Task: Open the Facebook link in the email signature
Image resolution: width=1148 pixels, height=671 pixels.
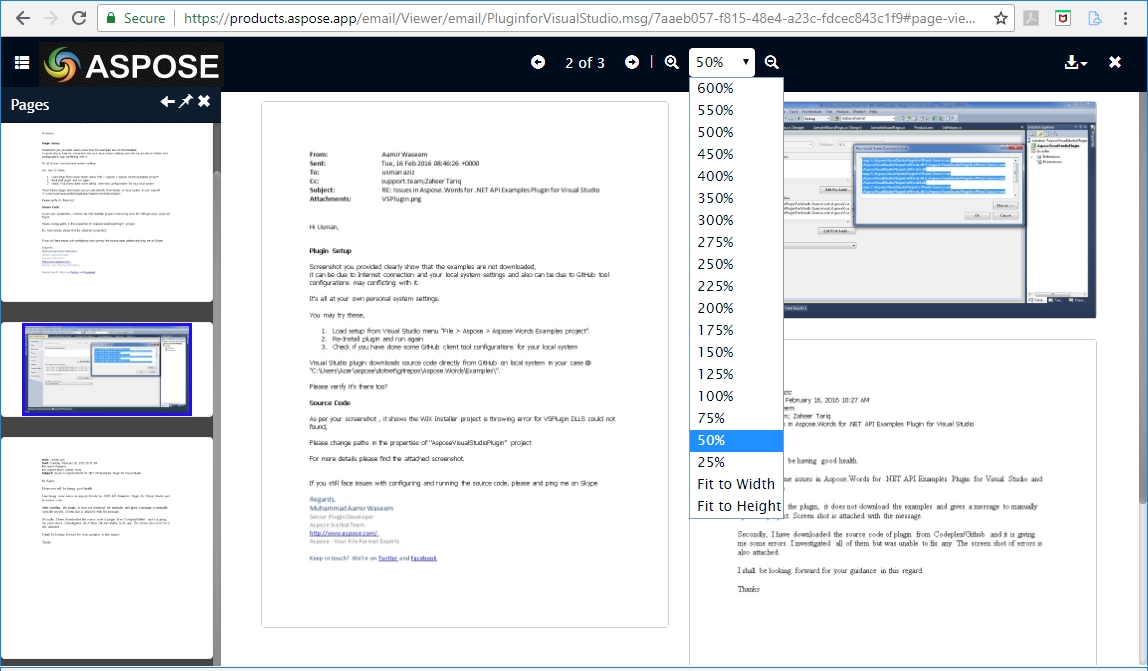Action: point(423,558)
